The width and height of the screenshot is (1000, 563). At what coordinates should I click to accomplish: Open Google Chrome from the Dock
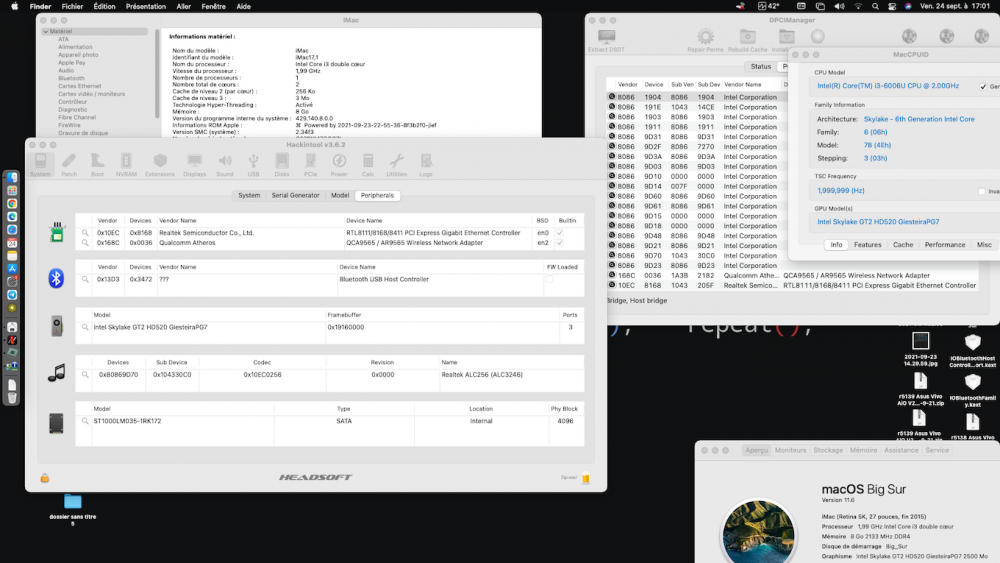(x=12, y=203)
